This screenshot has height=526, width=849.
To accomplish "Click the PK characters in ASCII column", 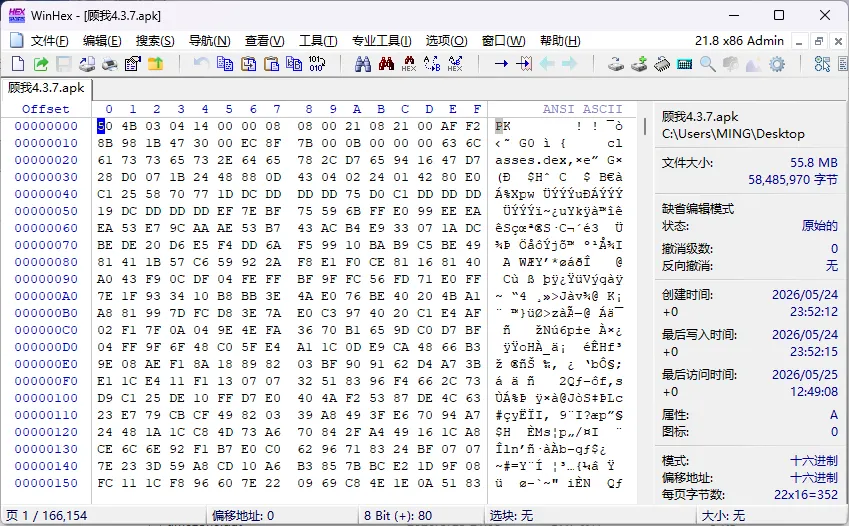I will point(503,126).
